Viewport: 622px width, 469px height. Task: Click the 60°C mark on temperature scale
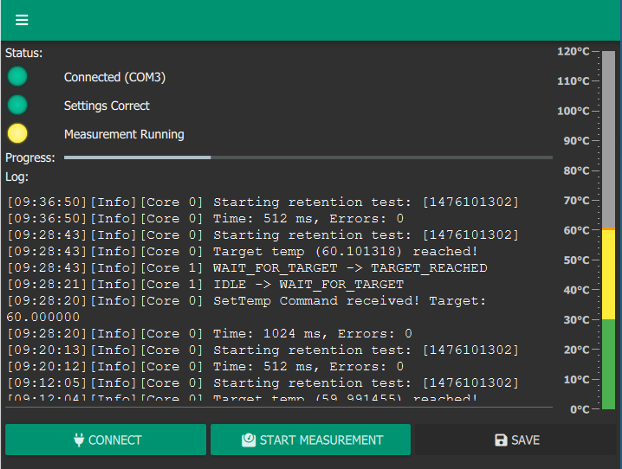point(576,230)
